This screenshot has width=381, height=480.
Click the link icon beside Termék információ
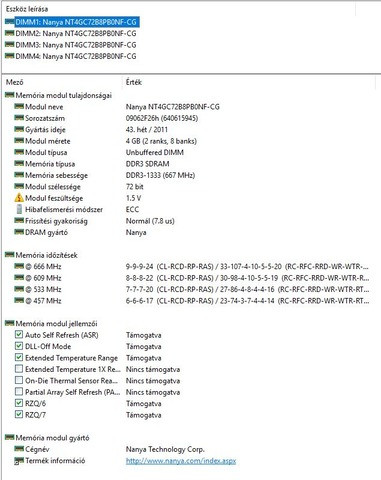click(x=19, y=461)
